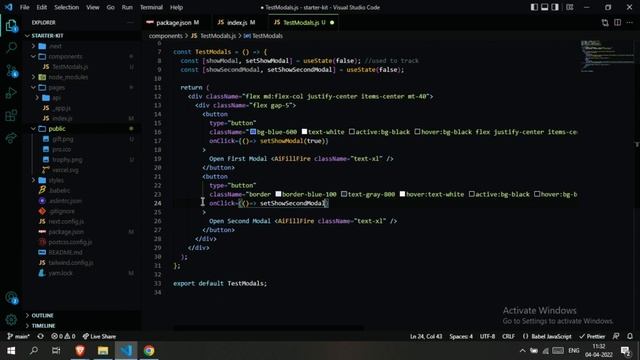Click UTF-8 encoding status item
This screenshot has height=360, width=640.
[x=487, y=336]
